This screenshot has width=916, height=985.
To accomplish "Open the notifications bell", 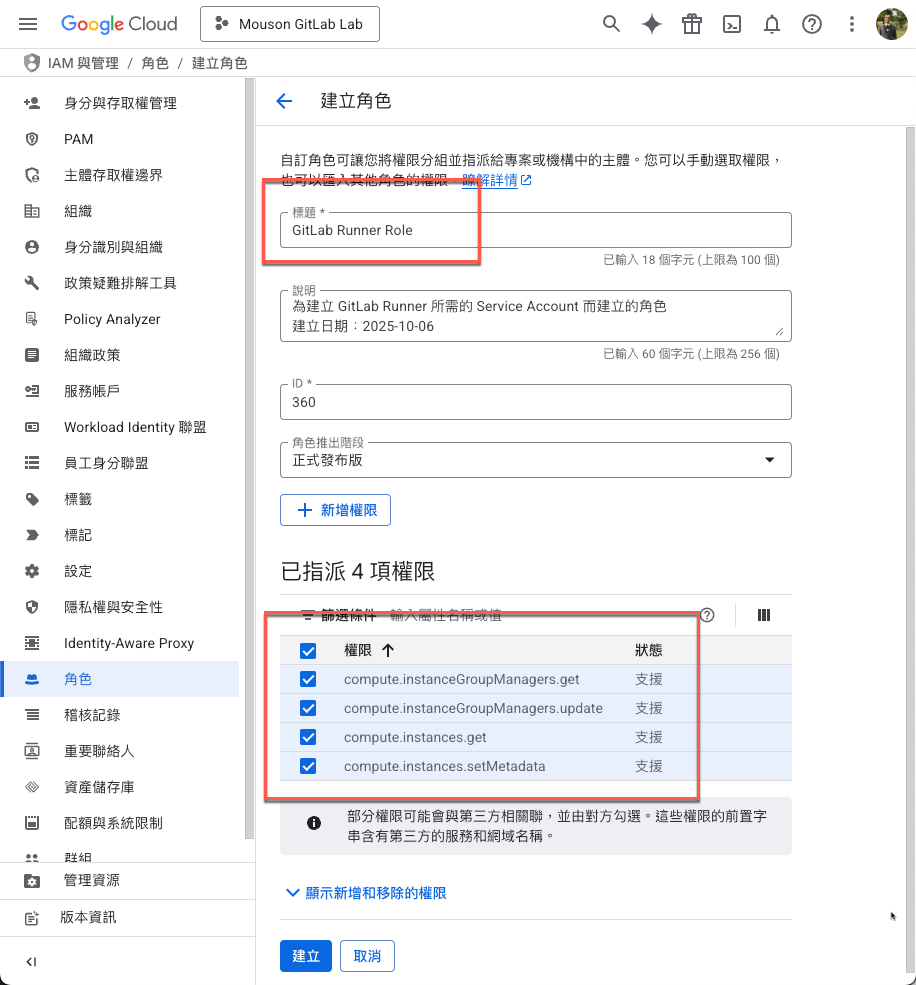I will pos(772,24).
